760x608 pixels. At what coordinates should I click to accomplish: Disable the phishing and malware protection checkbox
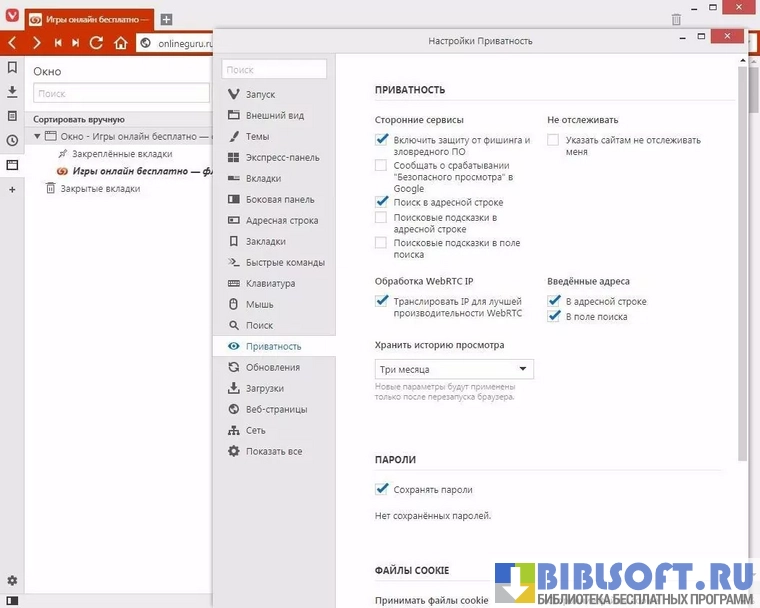pyautogui.click(x=381, y=140)
